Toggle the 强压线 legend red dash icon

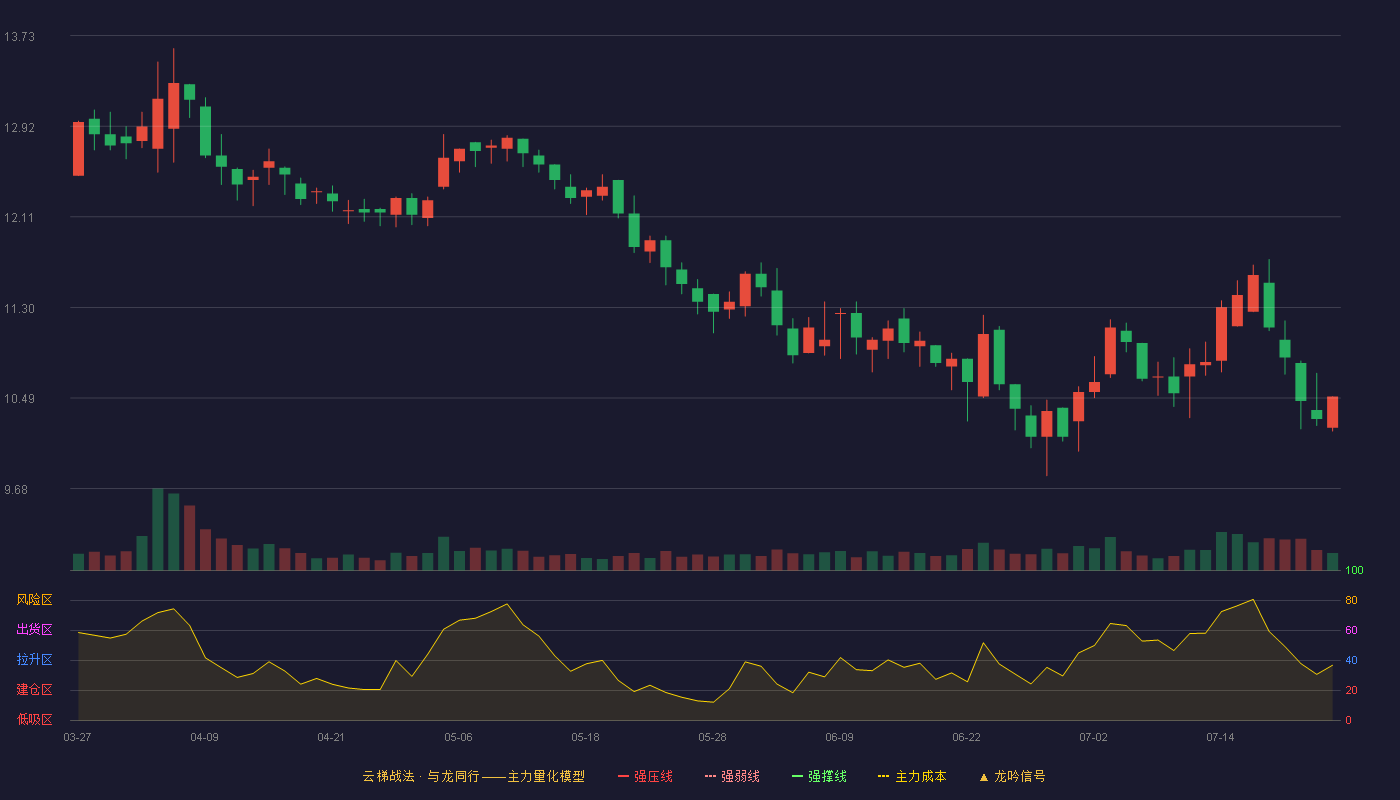(x=624, y=776)
